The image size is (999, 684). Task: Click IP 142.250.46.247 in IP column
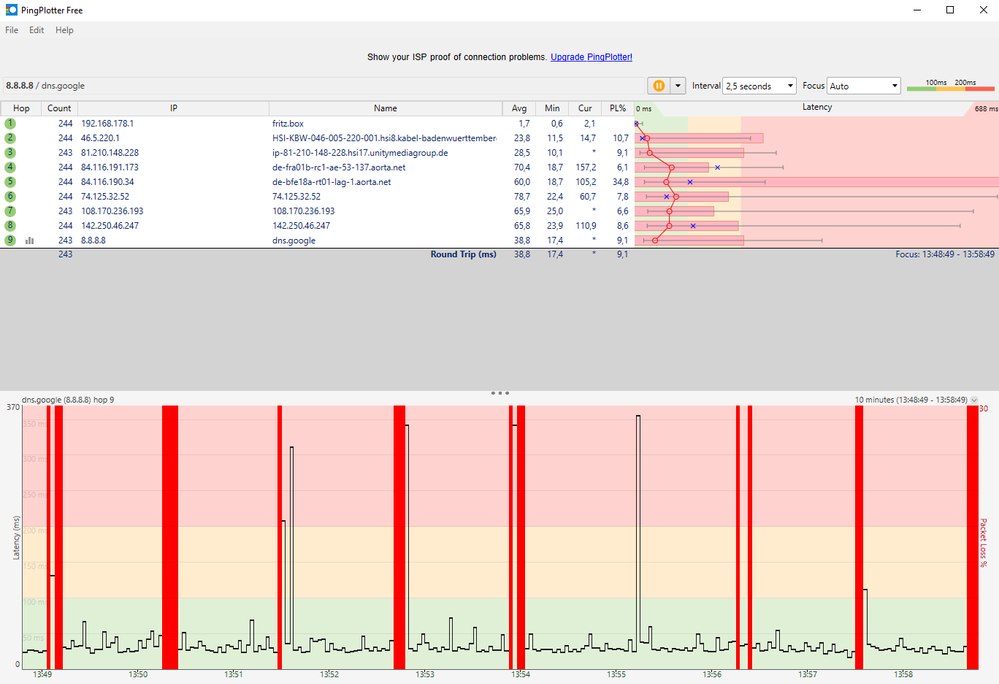[110, 226]
